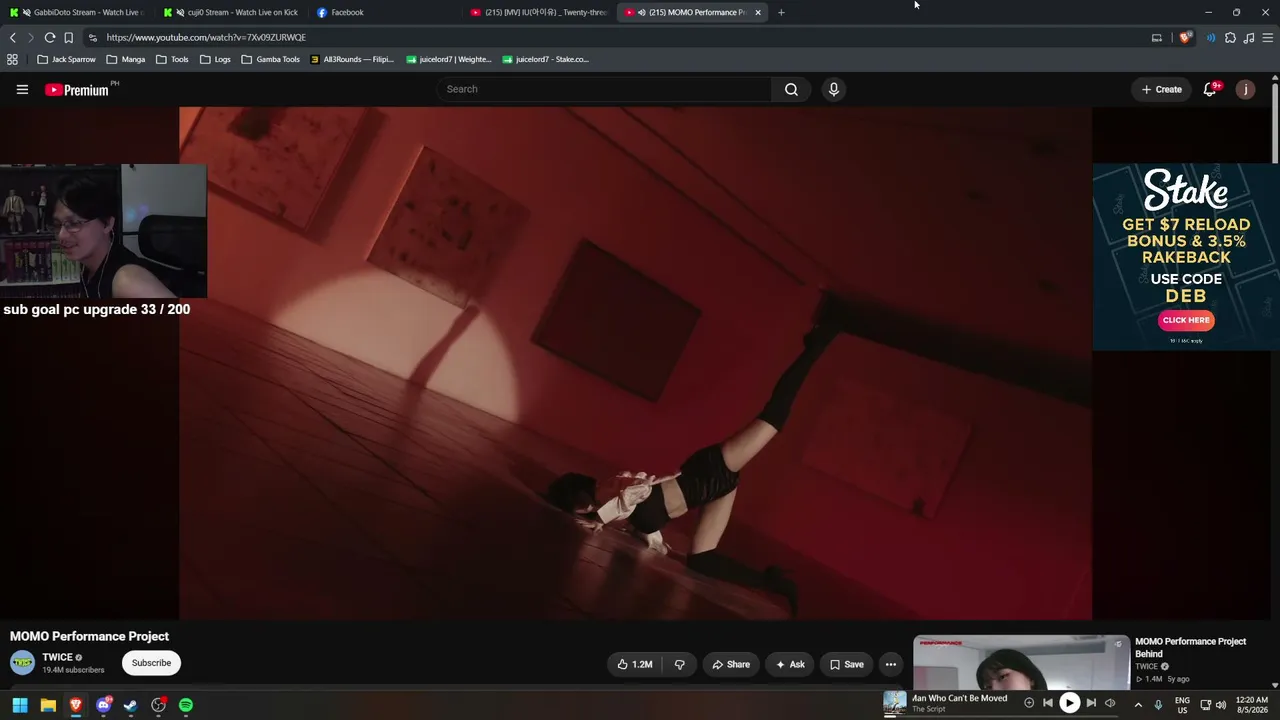Open the browser main menu
Image resolution: width=1280 pixels, height=720 pixels.
1267,37
